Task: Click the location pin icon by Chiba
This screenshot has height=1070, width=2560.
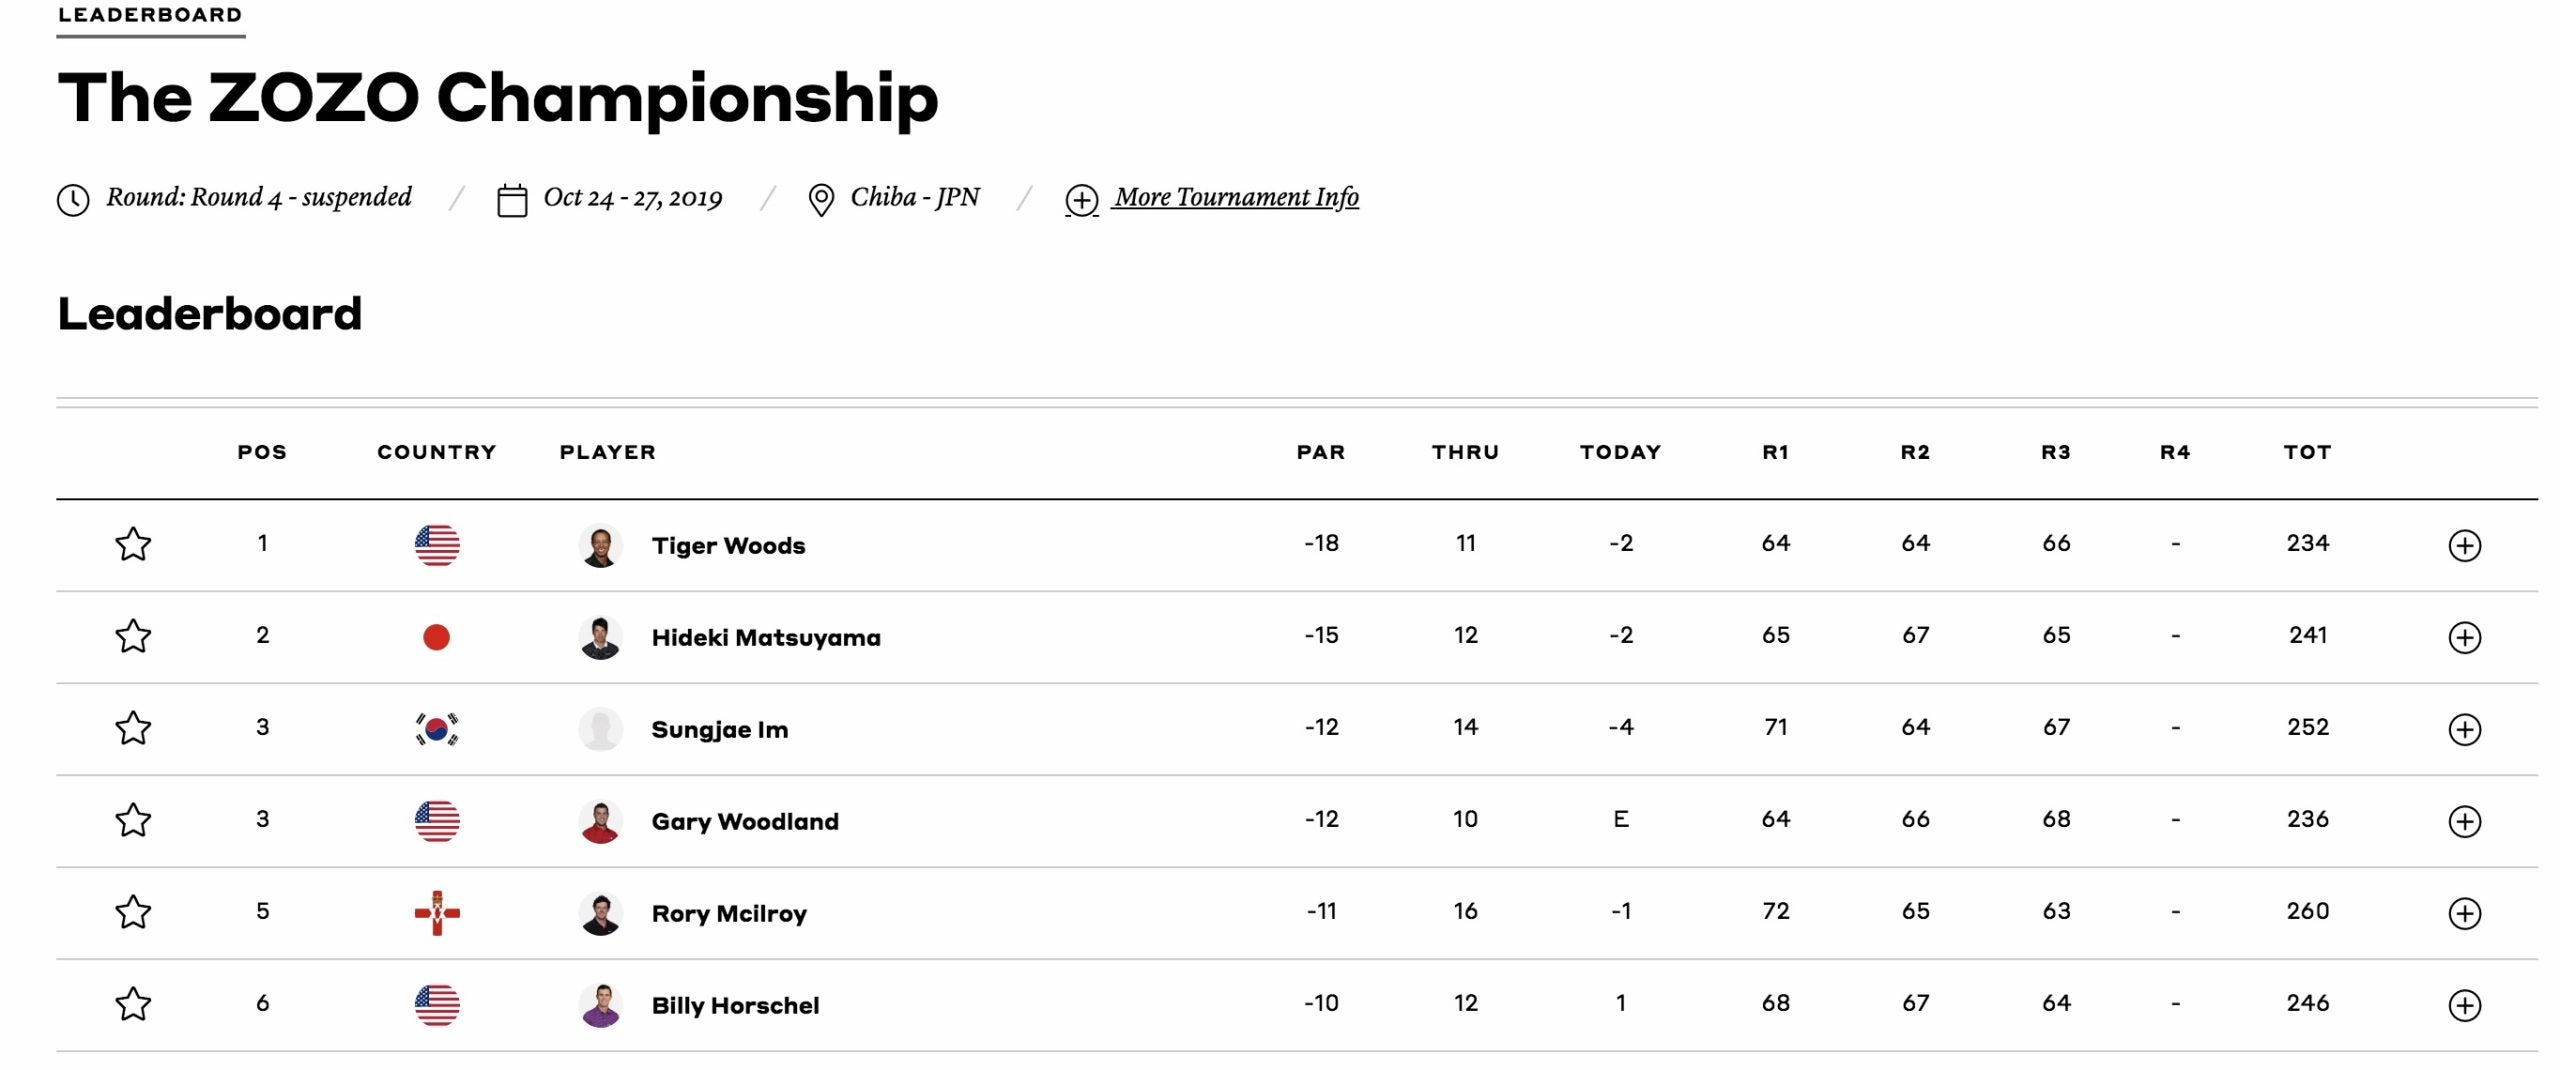Action: pyautogui.click(x=821, y=200)
